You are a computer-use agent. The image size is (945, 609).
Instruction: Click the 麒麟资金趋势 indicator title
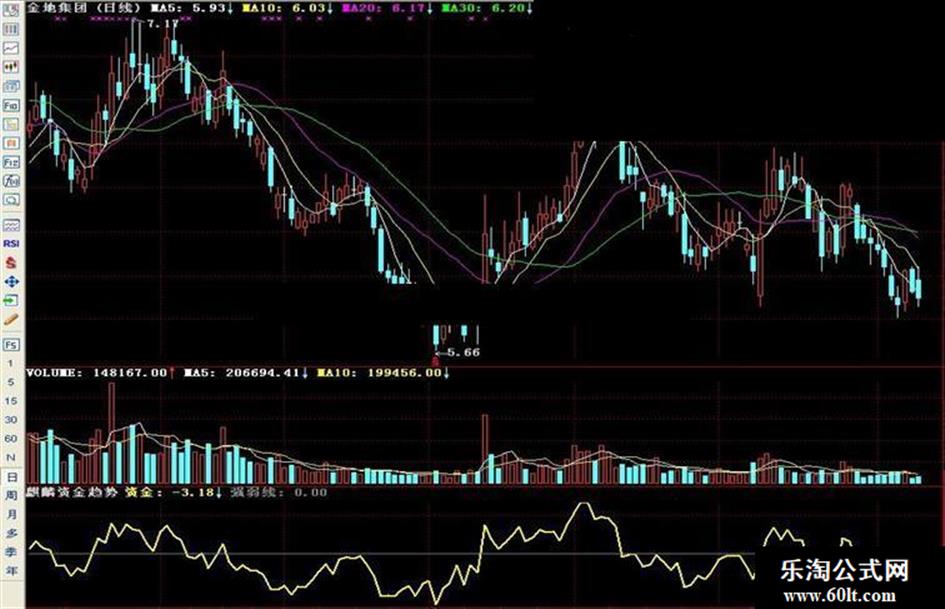[72, 492]
